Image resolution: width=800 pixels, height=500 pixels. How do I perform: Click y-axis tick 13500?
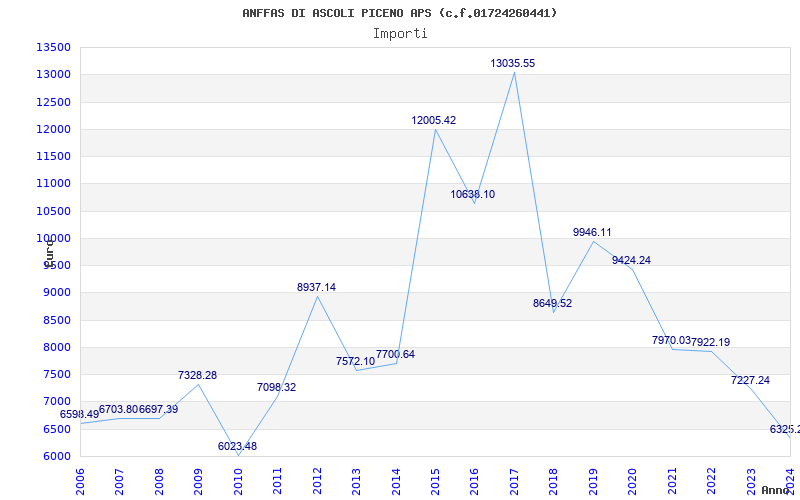[x=53, y=47]
